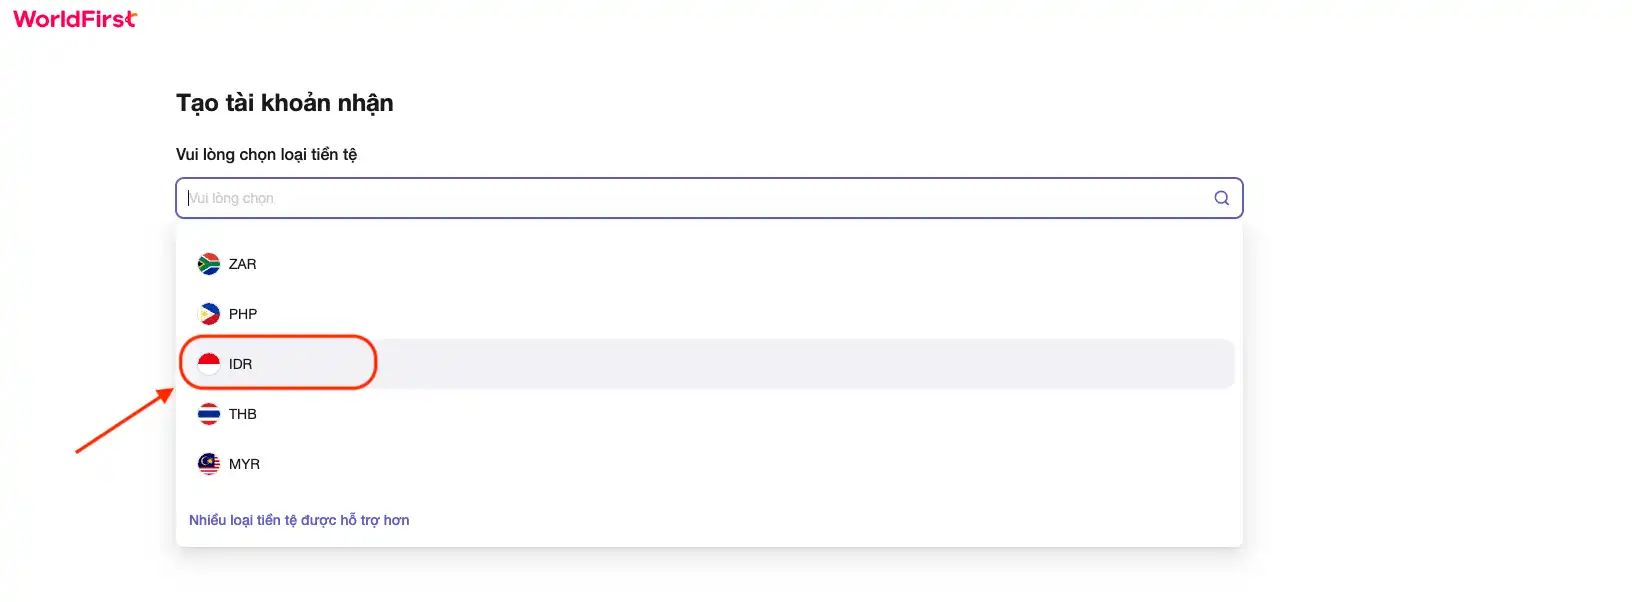The image size is (1632, 602).
Task: Select the IDR currency text
Action: click(x=240, y=364)
